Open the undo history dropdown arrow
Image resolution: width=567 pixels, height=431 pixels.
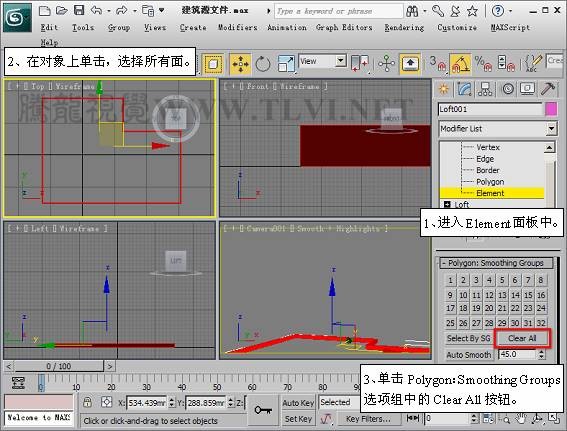tap(109, 11)
